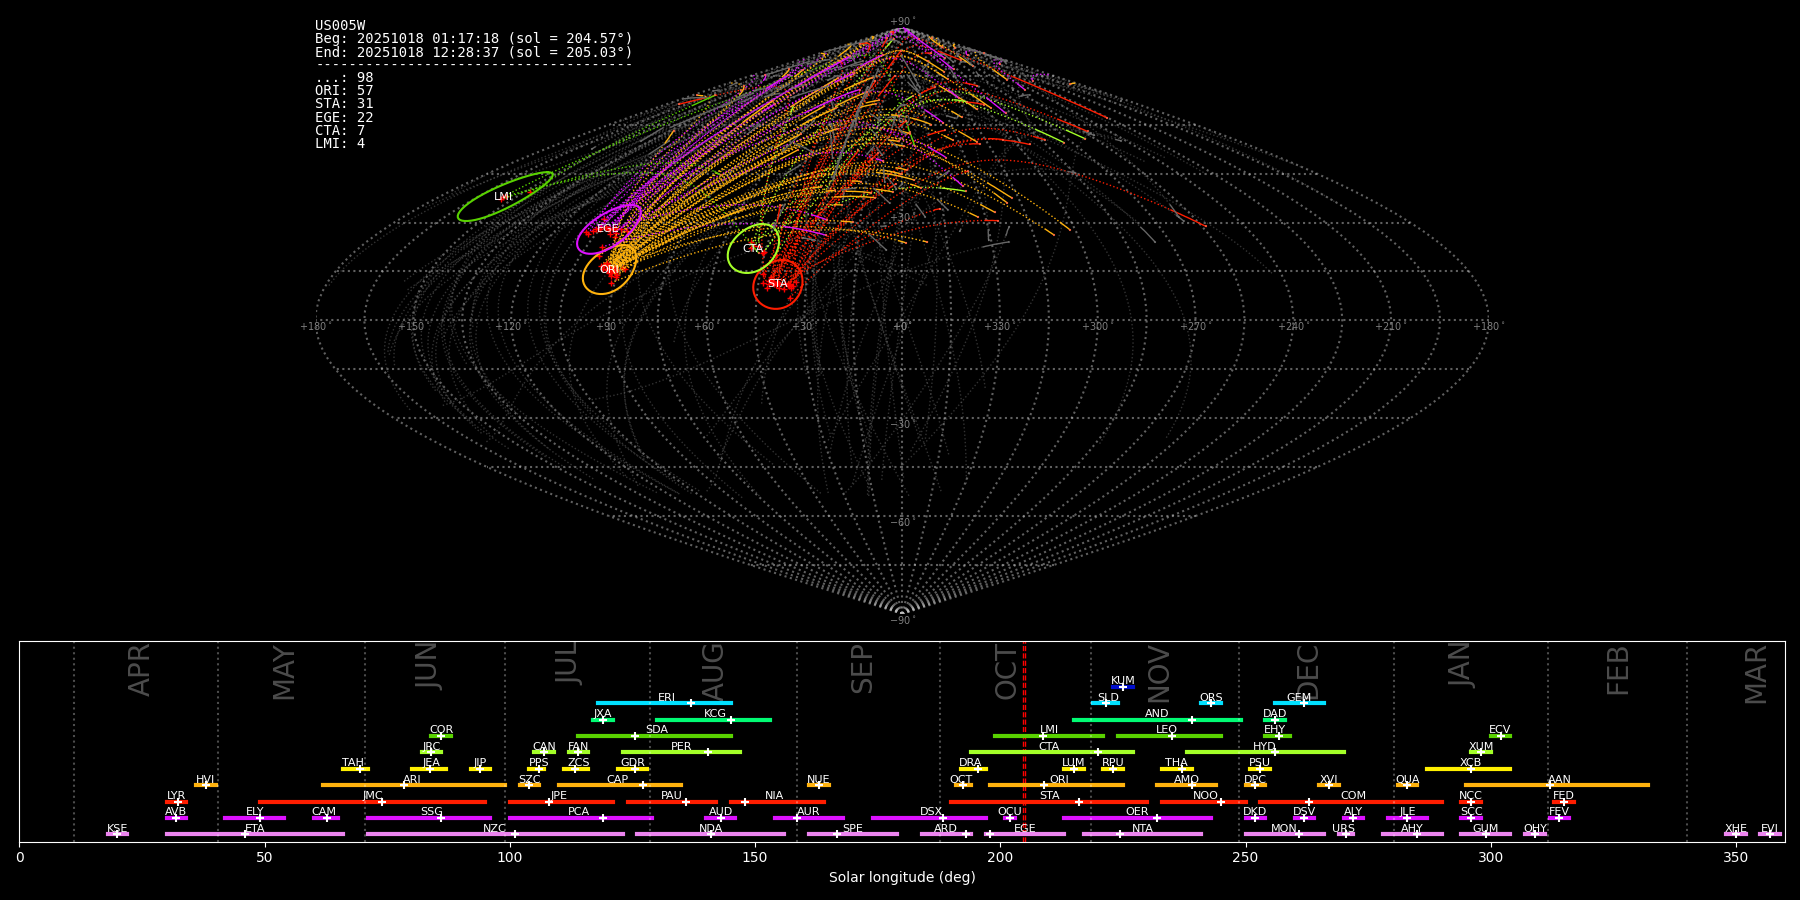
Task: Click the SDA shower label in the timeline
Action: click(x=656, y=730)
